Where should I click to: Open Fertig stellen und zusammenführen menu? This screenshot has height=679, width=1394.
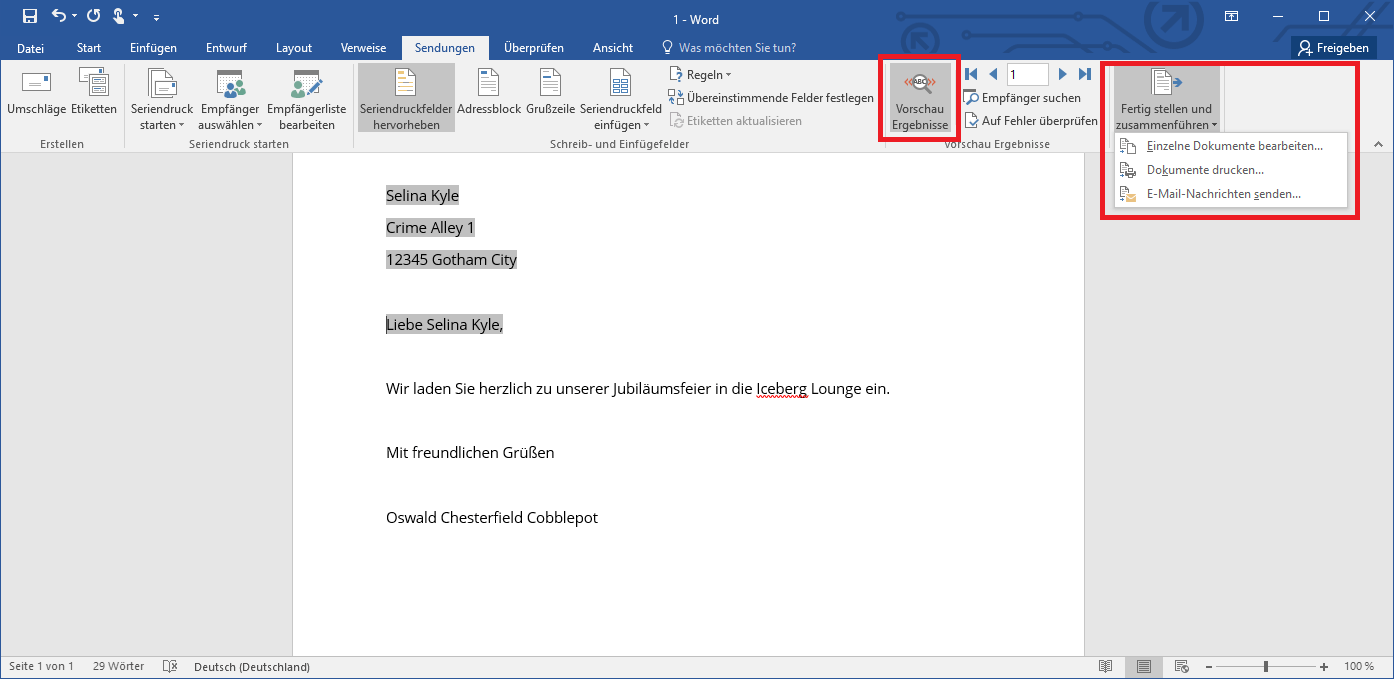point(1165,98)
